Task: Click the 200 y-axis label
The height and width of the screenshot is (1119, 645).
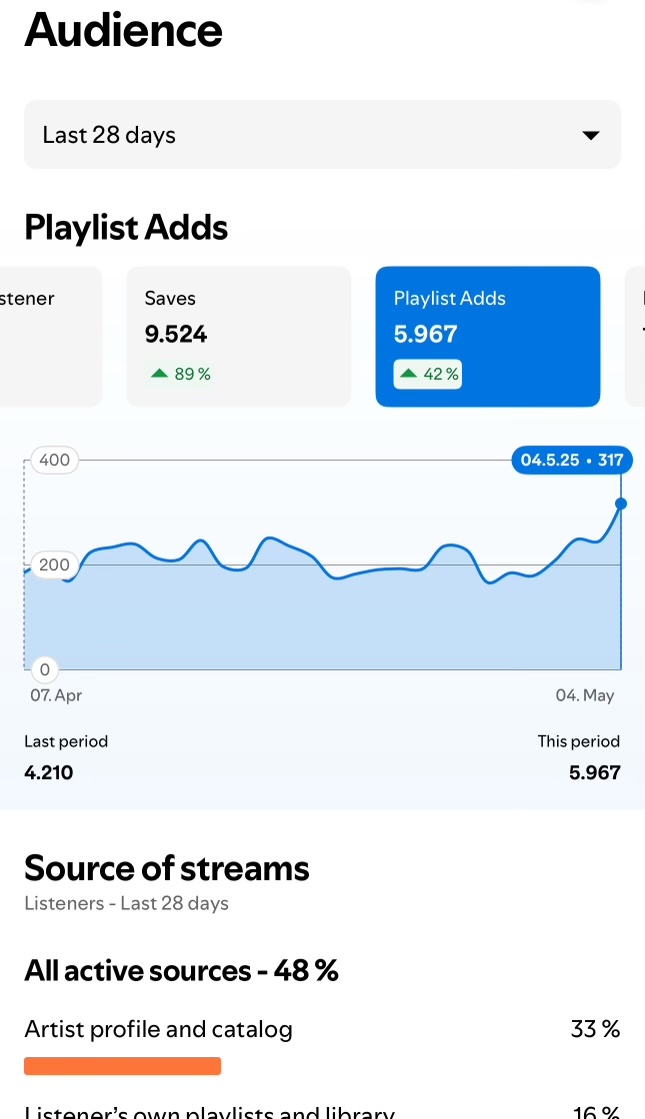Action: click(x=54, y=565)
